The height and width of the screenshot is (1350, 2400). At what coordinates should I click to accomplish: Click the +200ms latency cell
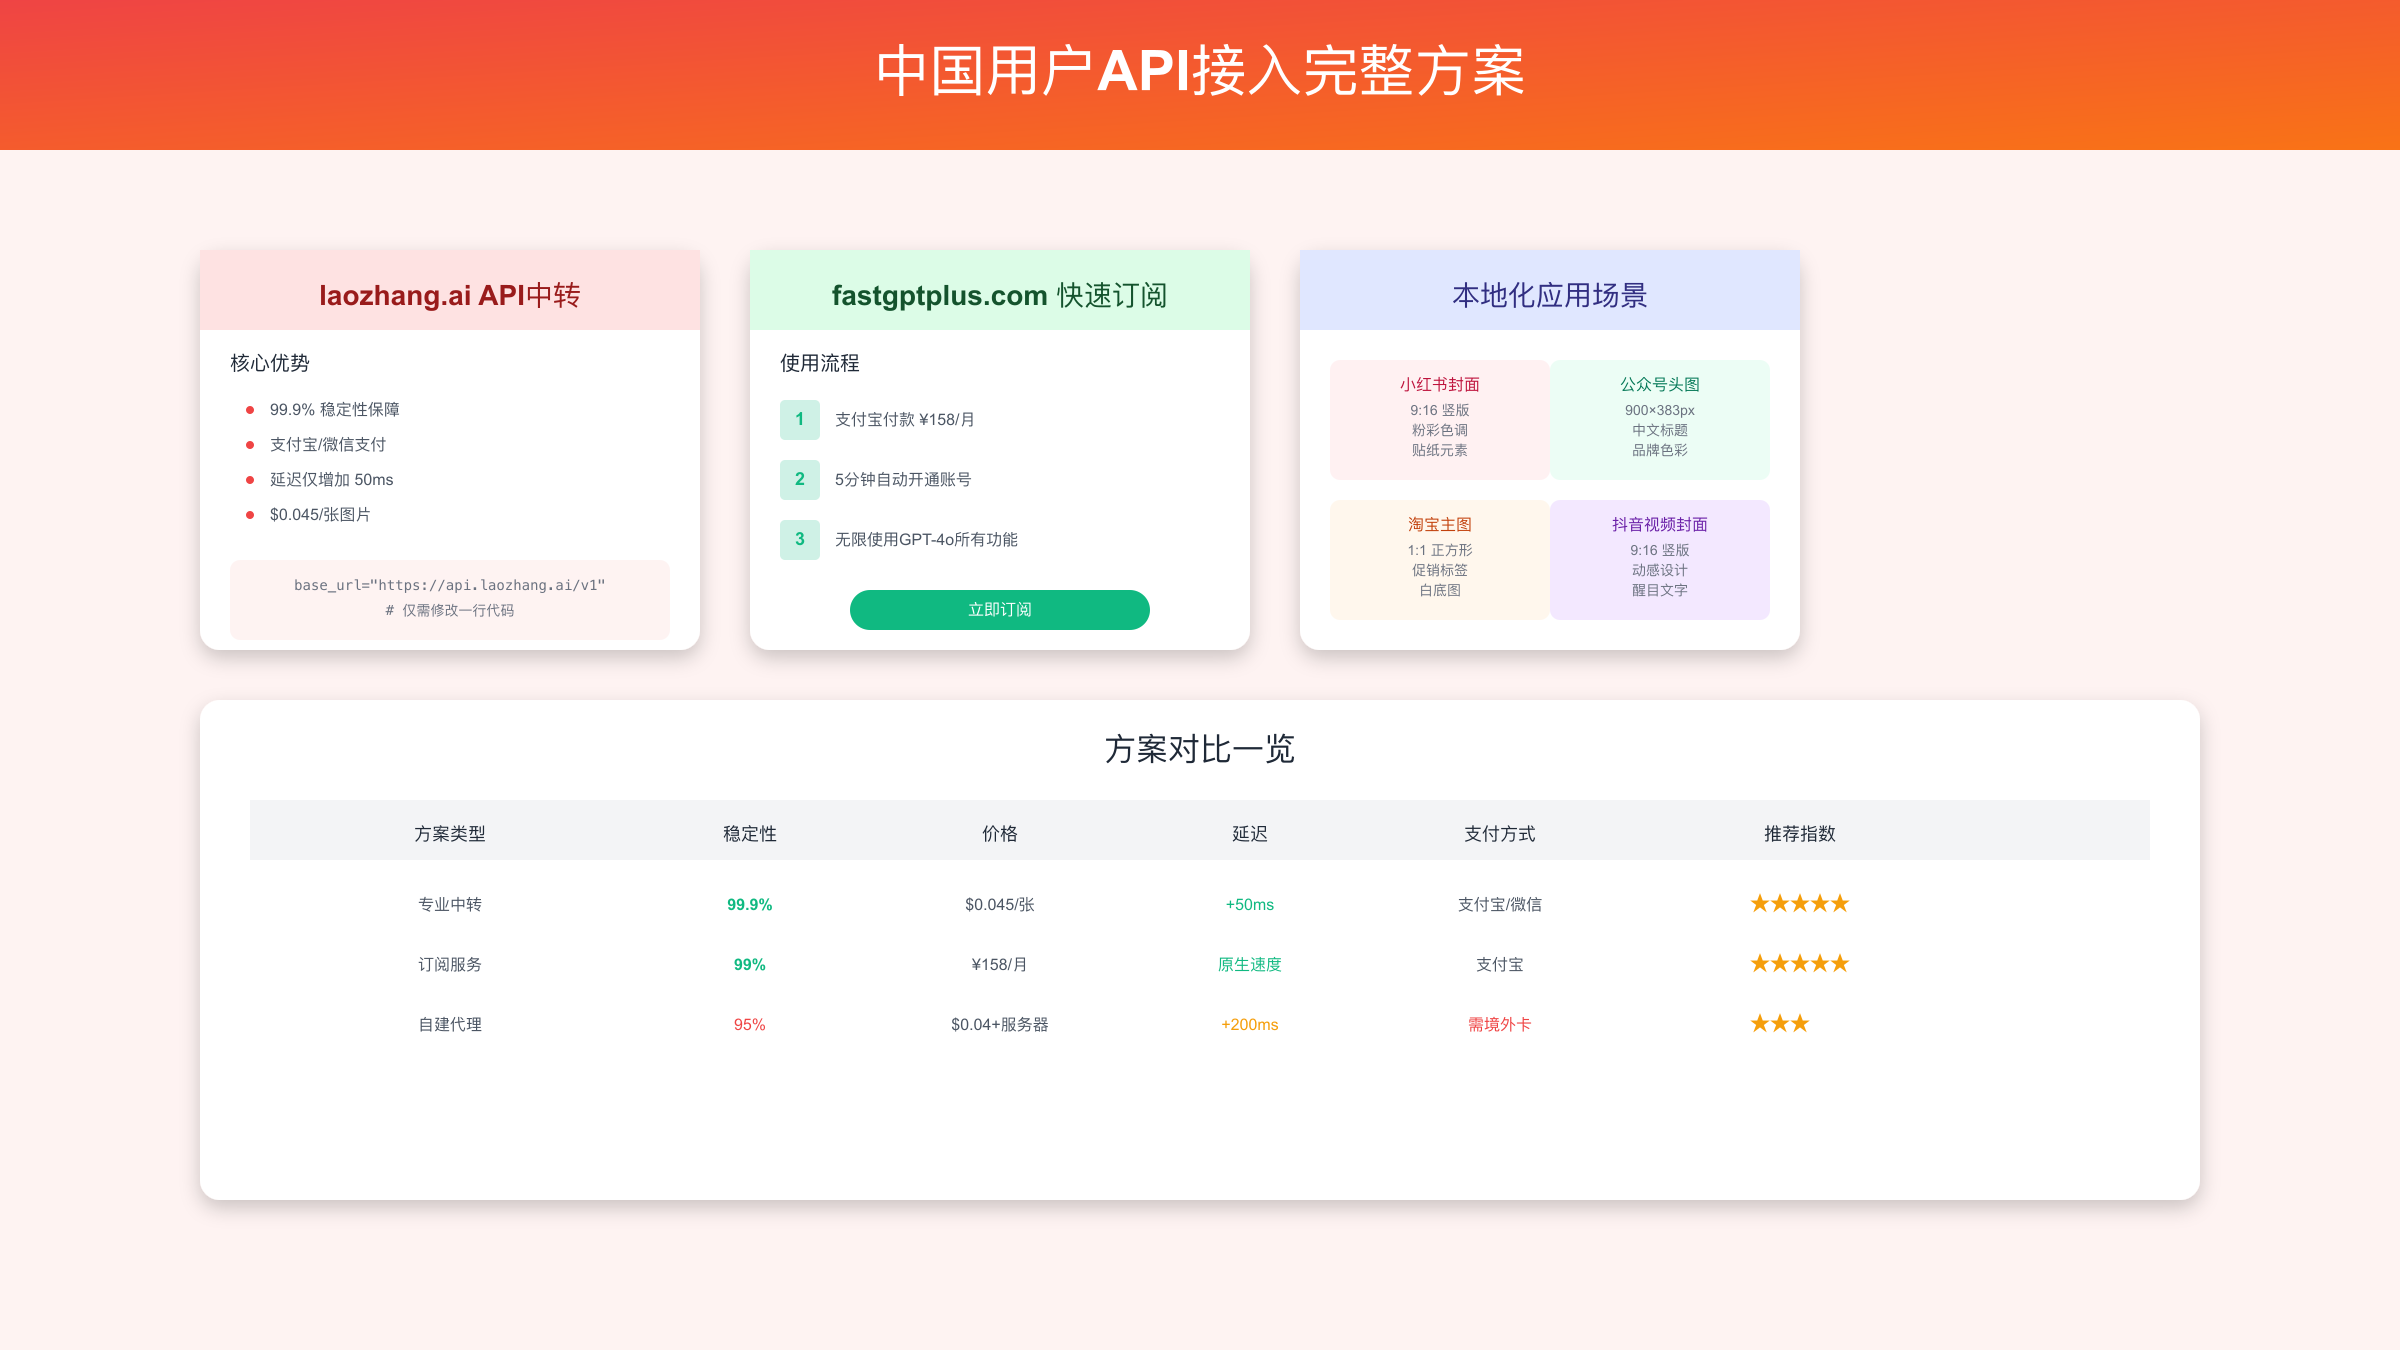tap(1250, 1025)
